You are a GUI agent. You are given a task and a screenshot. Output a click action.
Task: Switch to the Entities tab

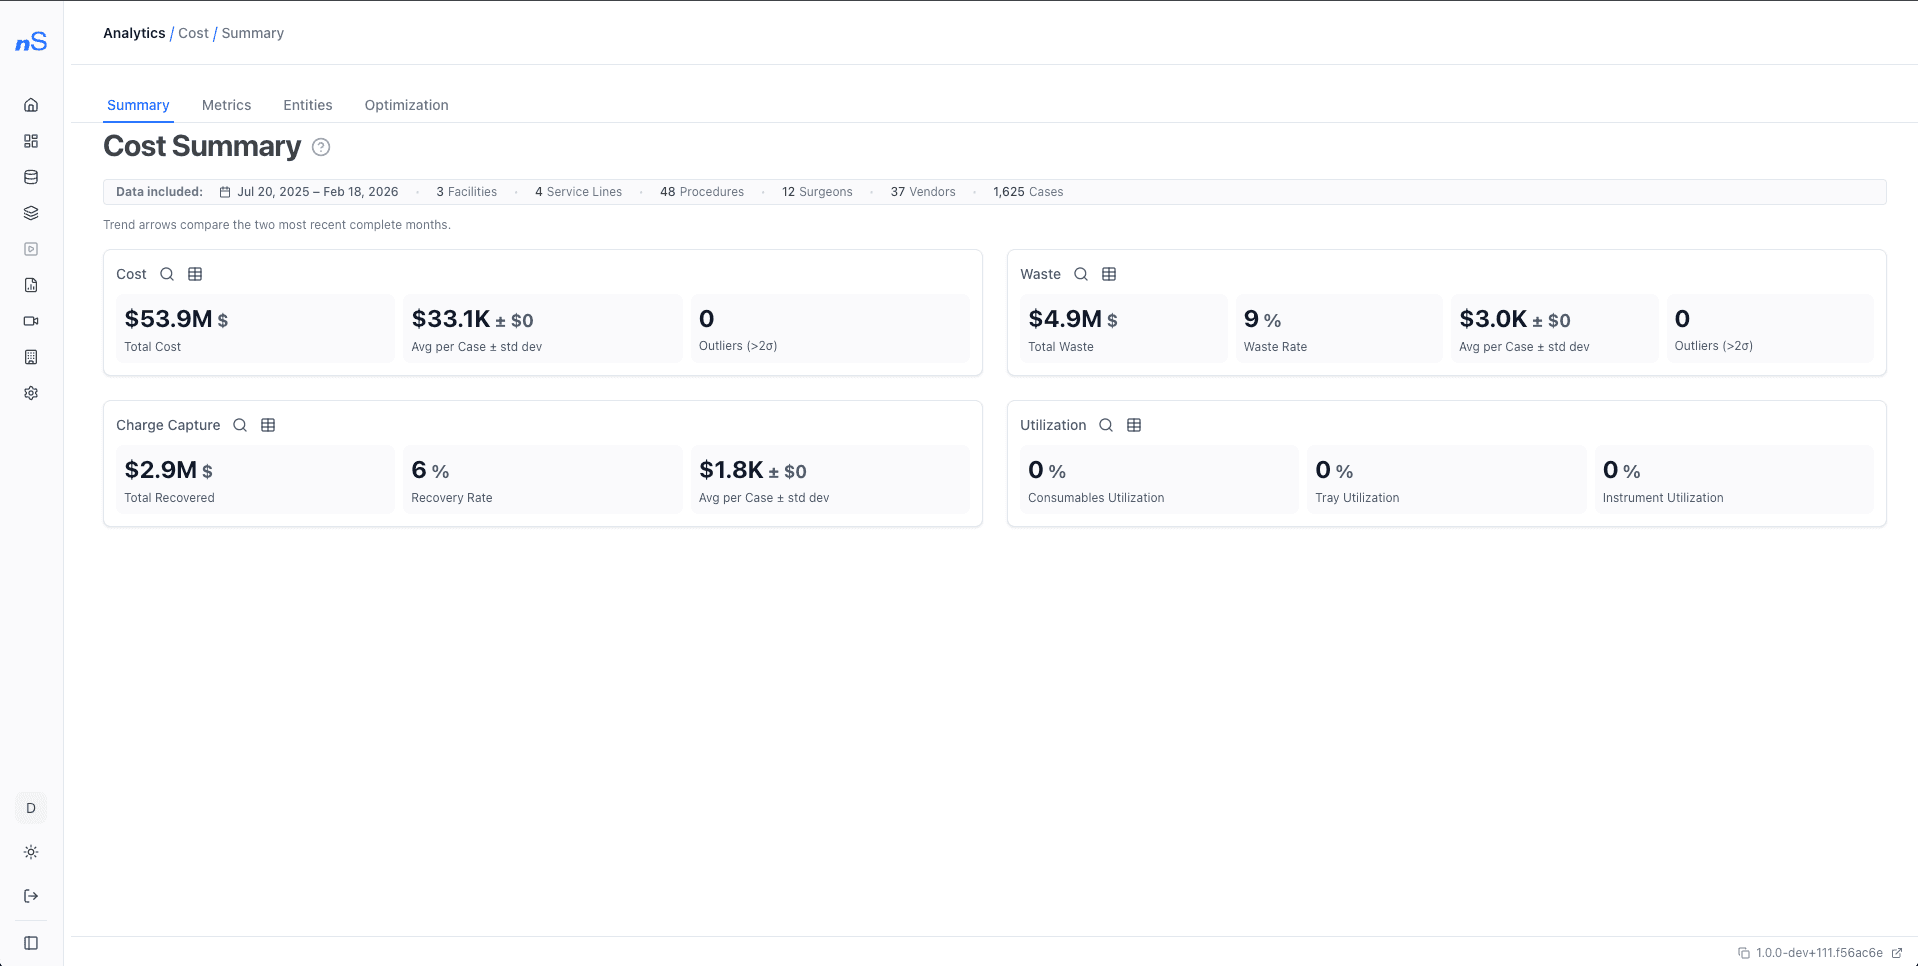coord(308,105)
